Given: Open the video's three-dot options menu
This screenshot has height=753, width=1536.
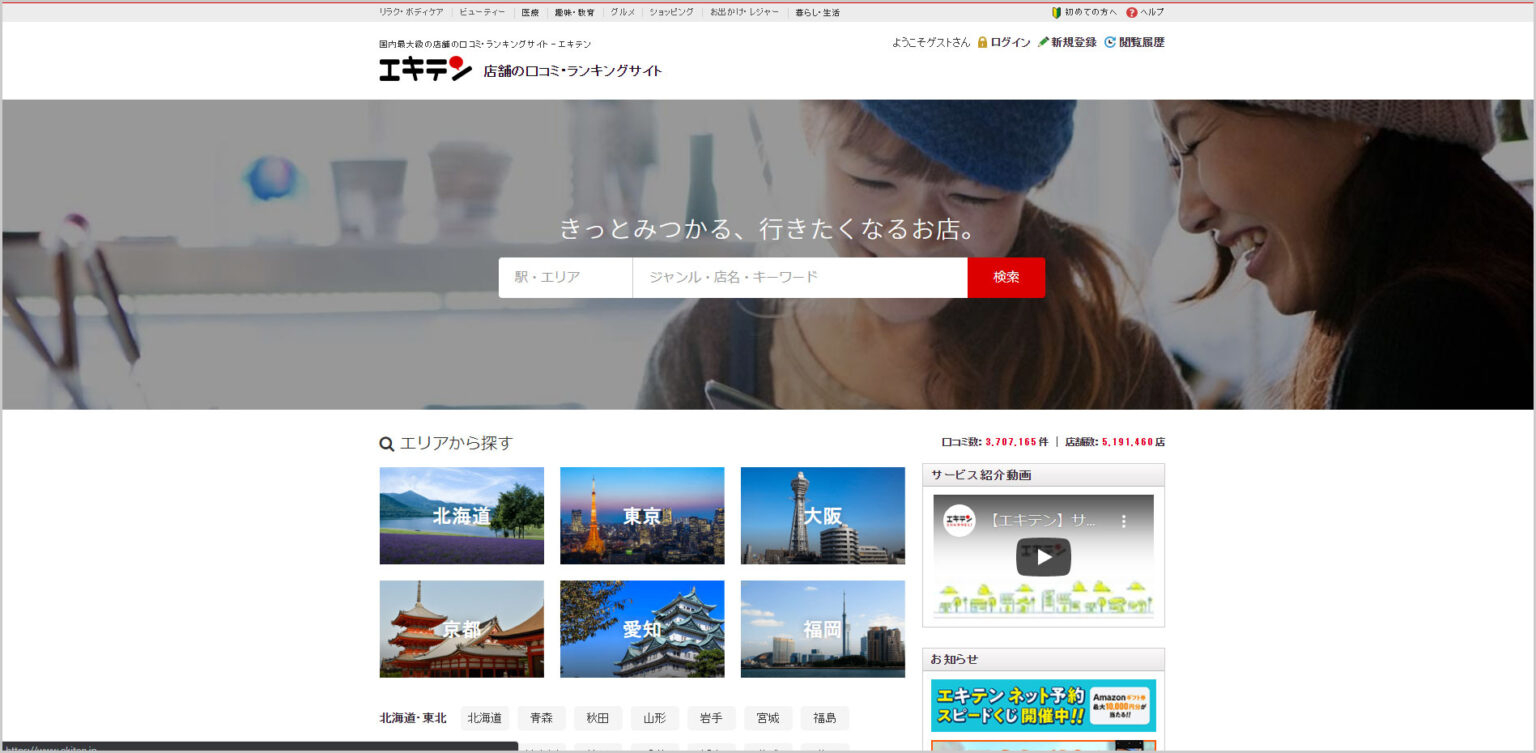Looking at the screenshot, I should [1123, 521].
